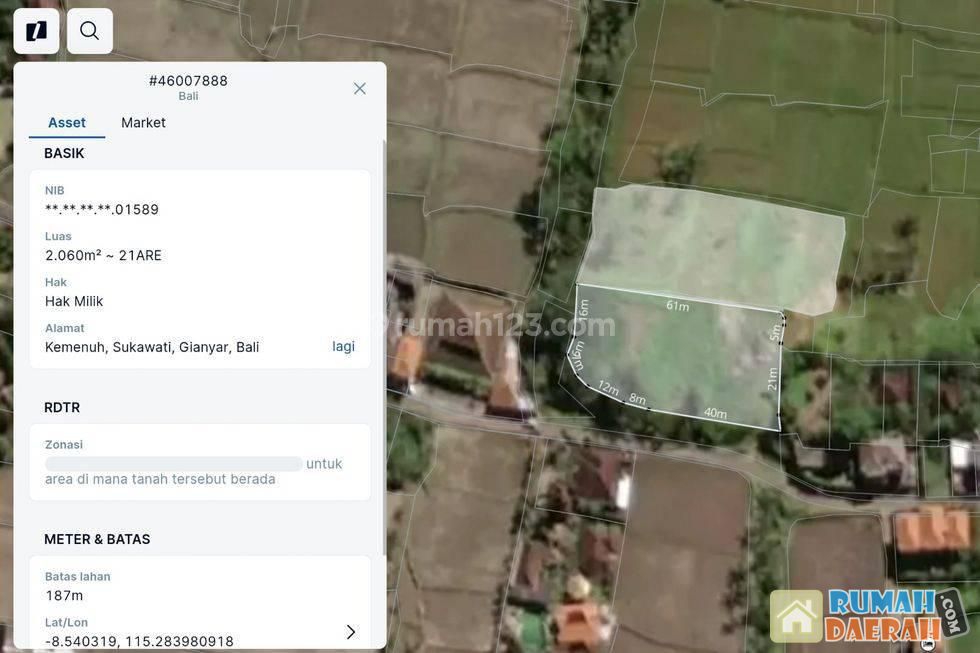Click the Lat/Lon coordinates text

[139, 641]
